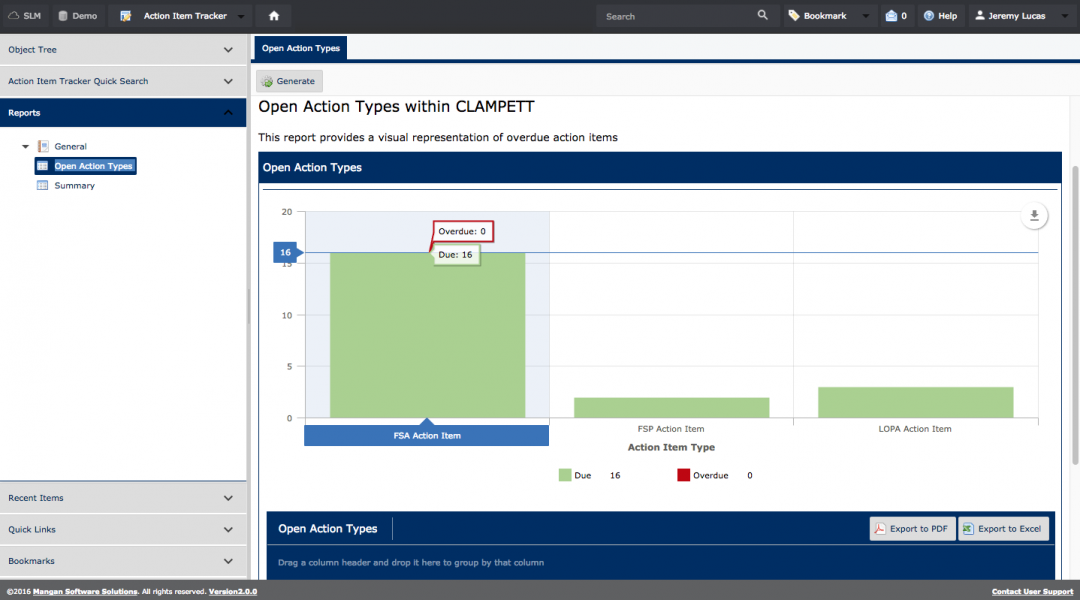This screenshot has width=1080, height=600.
Task: Click the search magnifier icon
Action: click(x=763, y=16)
